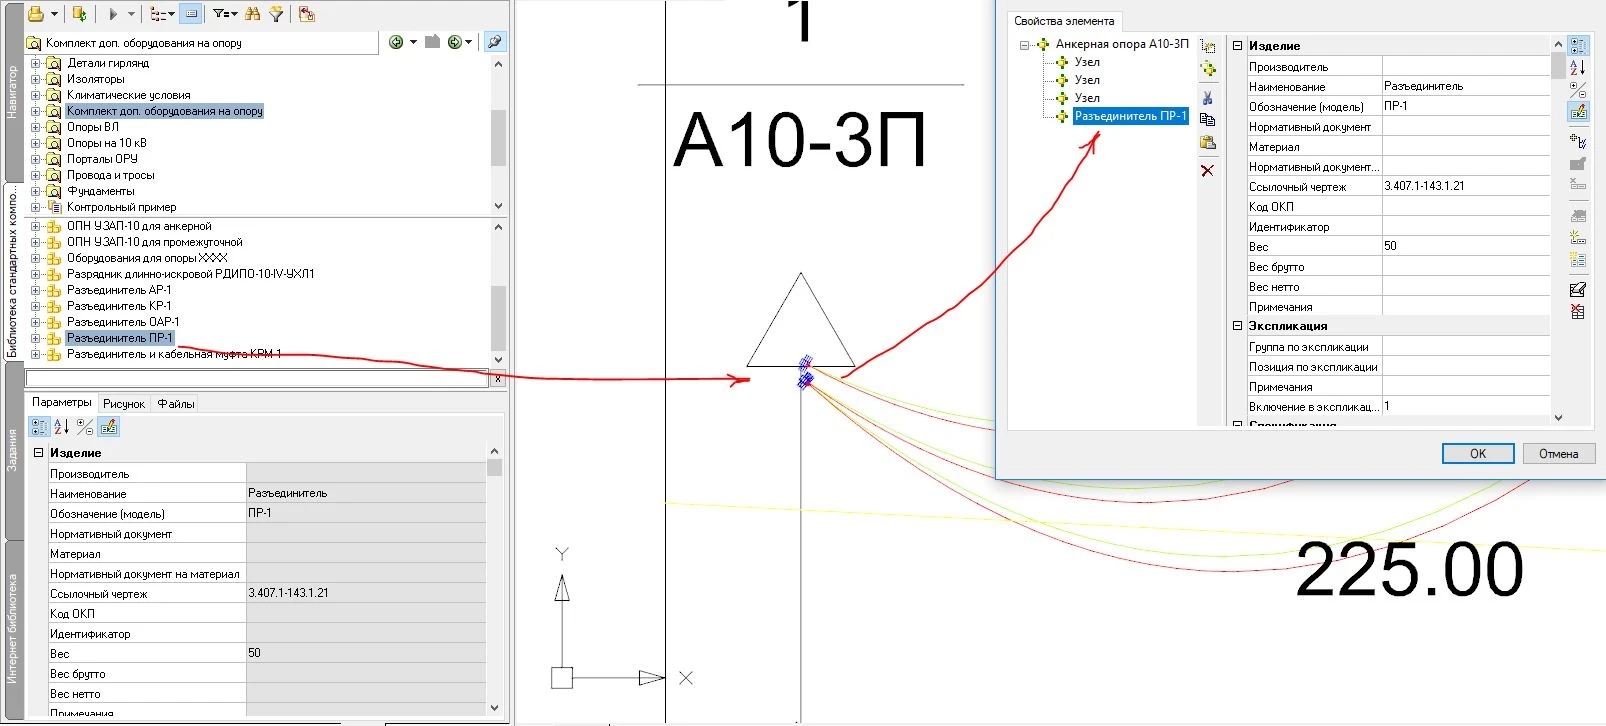The height and width of the screenshot is (726, 1606).
Task: Click the scissors cut icon in dialog
Action: click(1208, 98)
